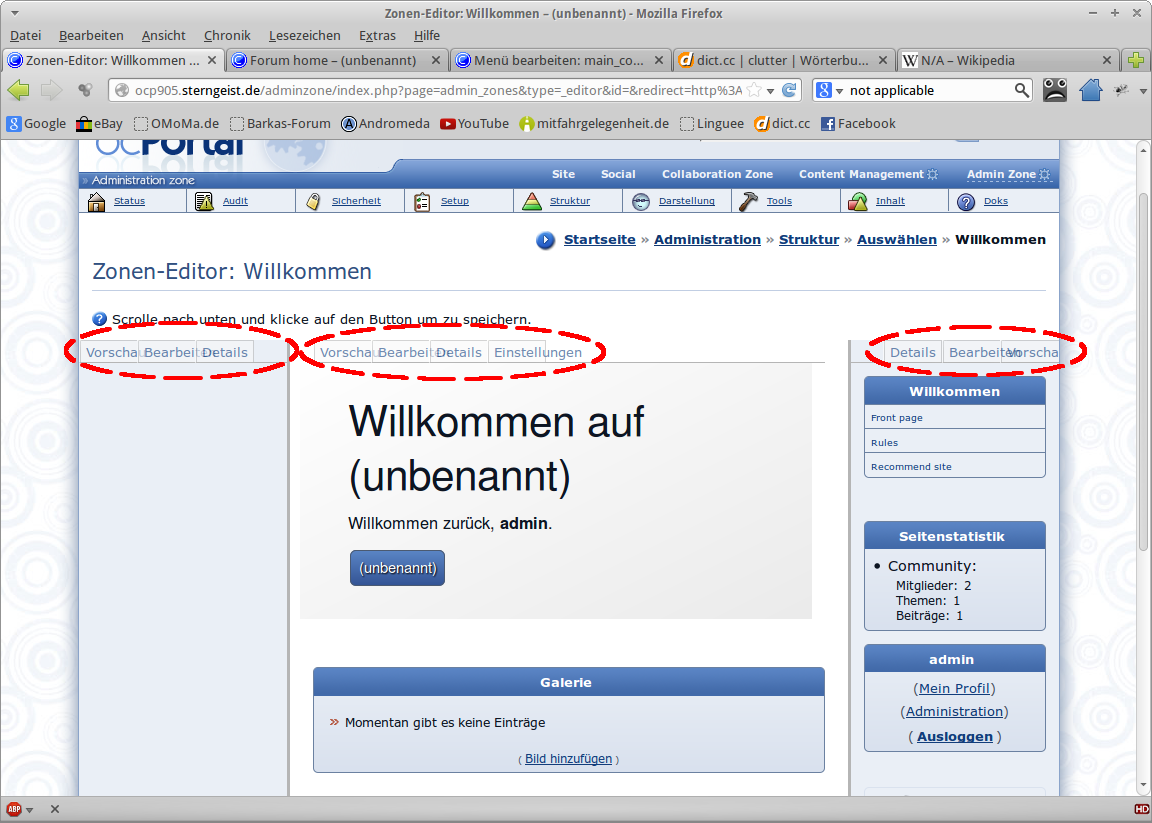Click the Adblock Plus icon in status bar
Viewport: 1152px width, 823px height.
pyautogui.click(x=15, y=809)
